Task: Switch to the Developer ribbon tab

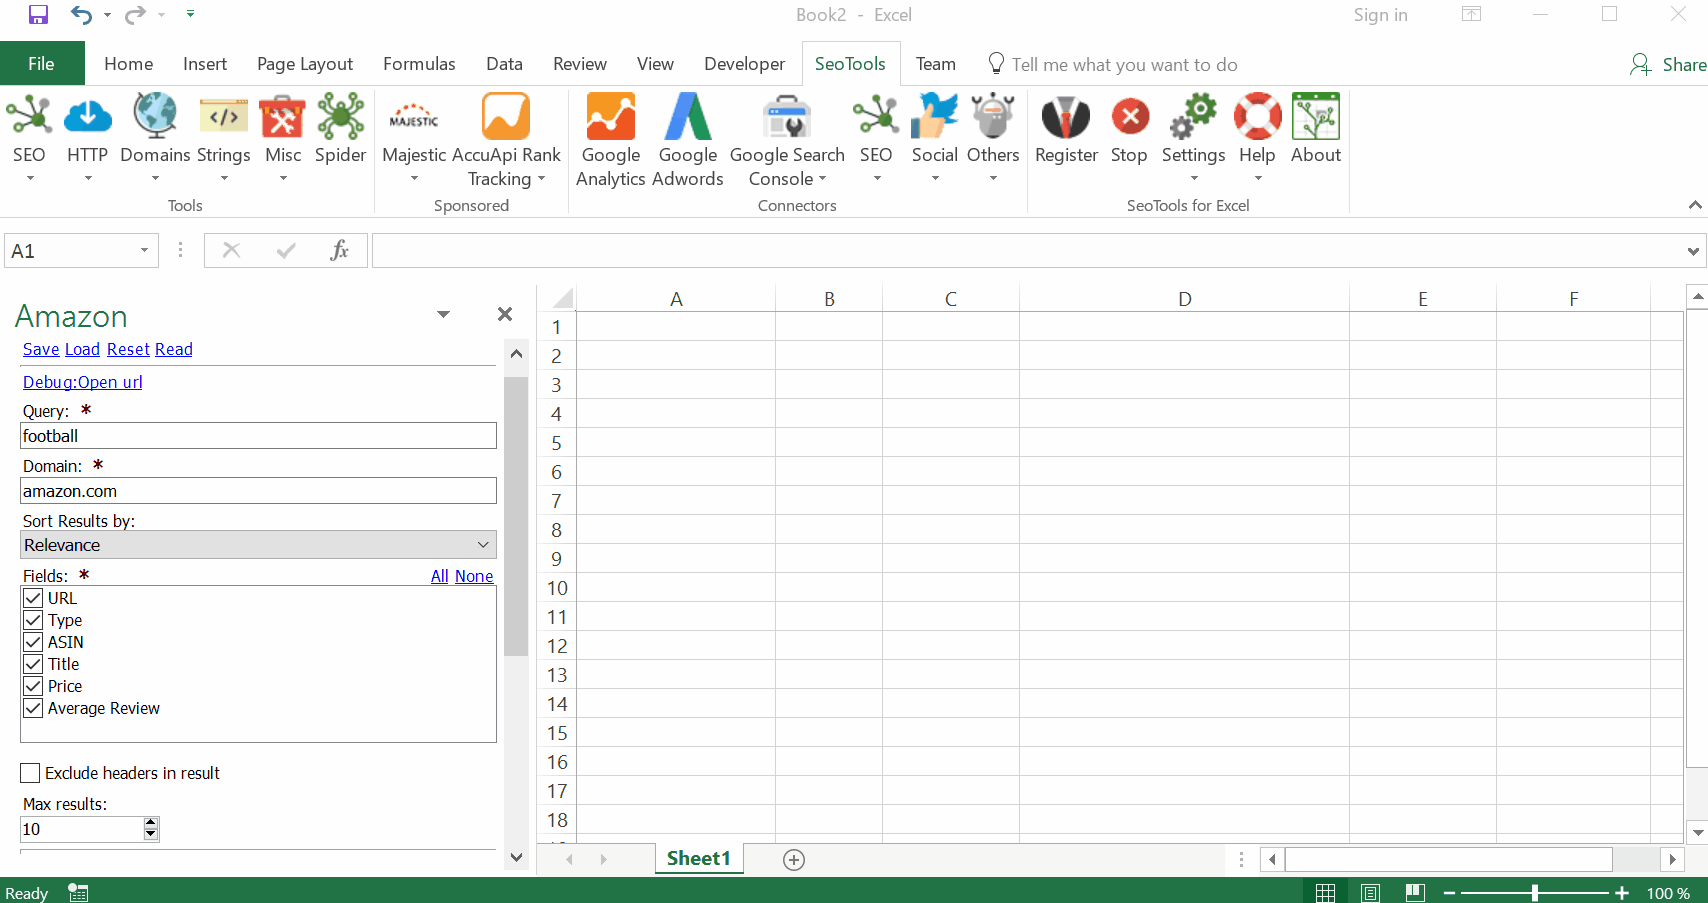Action: pos(745,64)
